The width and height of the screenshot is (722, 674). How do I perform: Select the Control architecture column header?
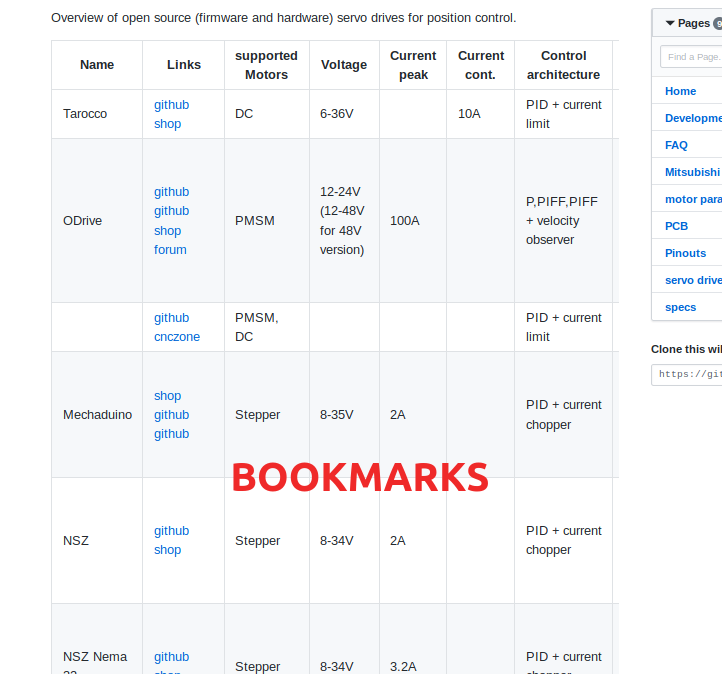point(564,65)
